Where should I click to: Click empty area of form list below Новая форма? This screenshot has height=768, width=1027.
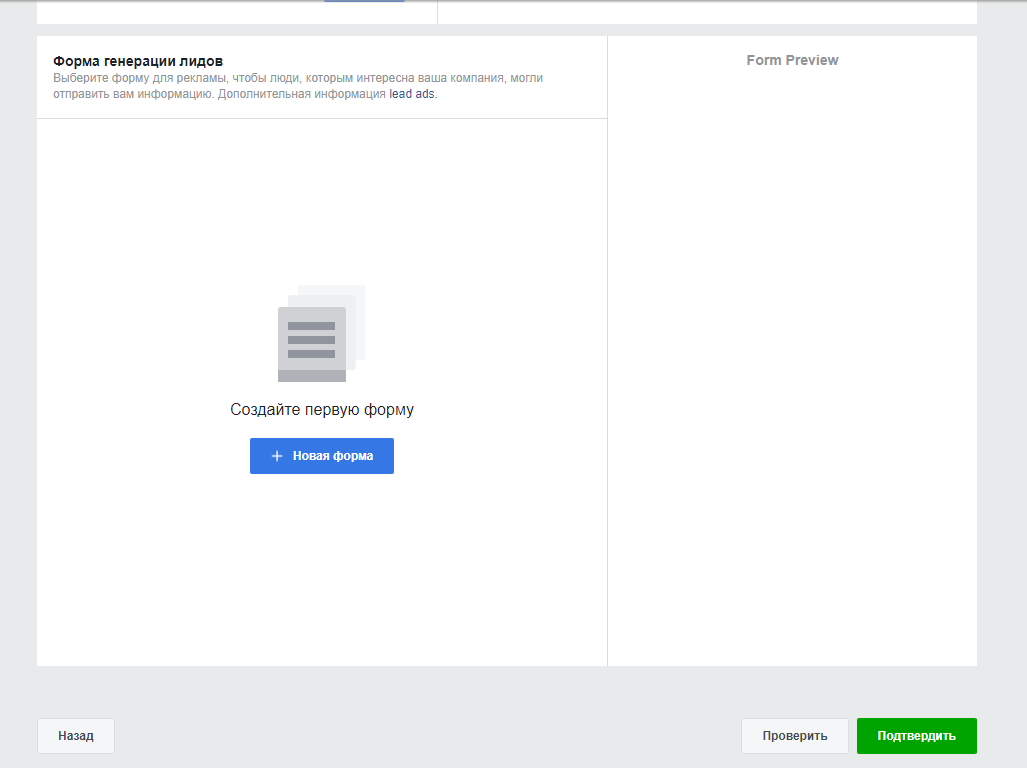(x=321, y=570)
